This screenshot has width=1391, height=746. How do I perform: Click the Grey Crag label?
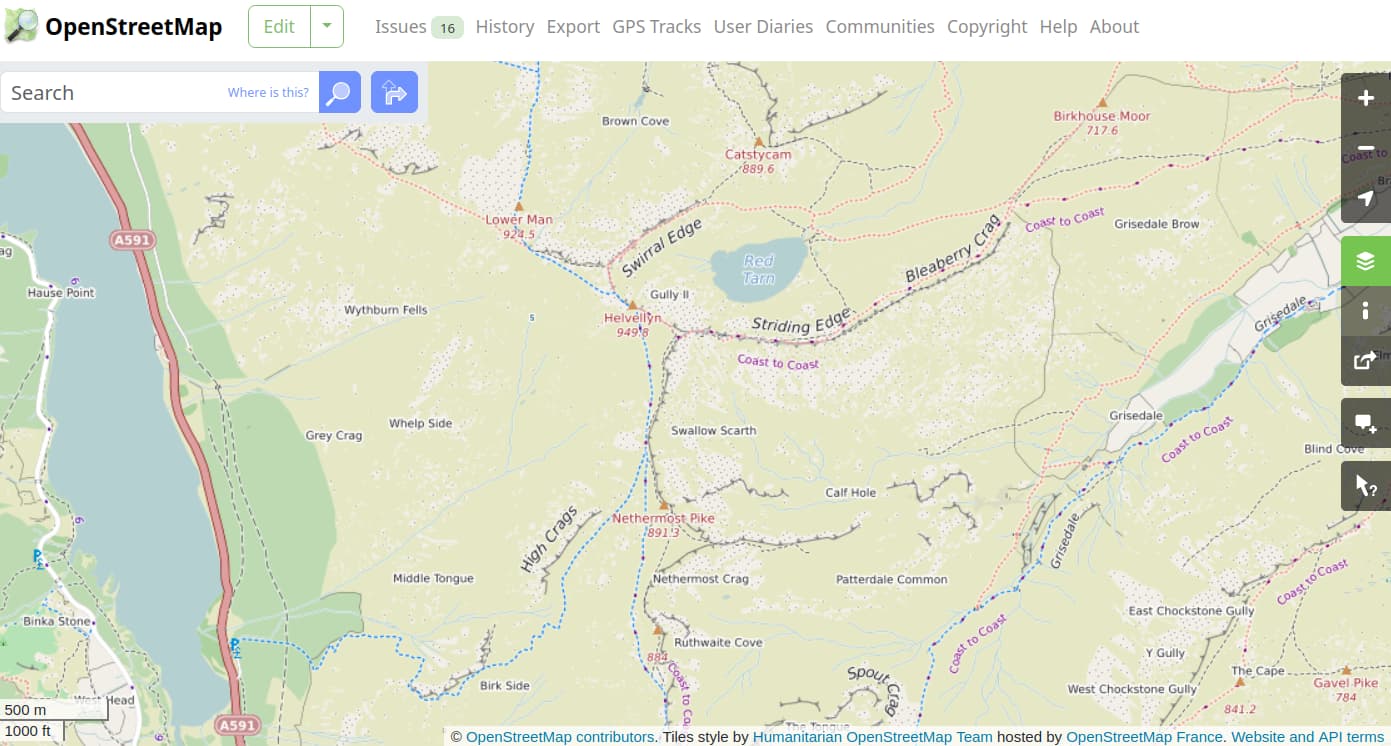pos(334,436)
